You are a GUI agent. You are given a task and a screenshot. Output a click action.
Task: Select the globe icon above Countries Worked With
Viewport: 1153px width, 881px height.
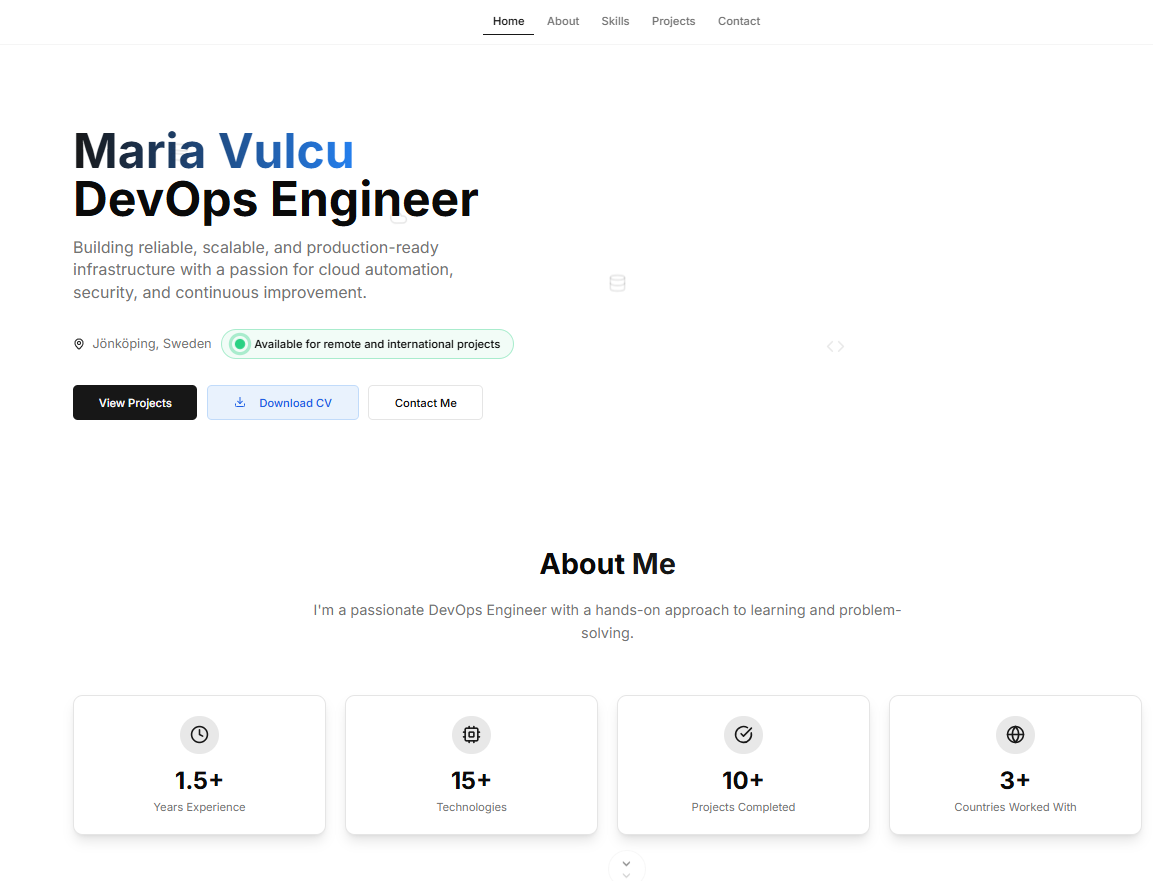click(x=1015, y=734)
